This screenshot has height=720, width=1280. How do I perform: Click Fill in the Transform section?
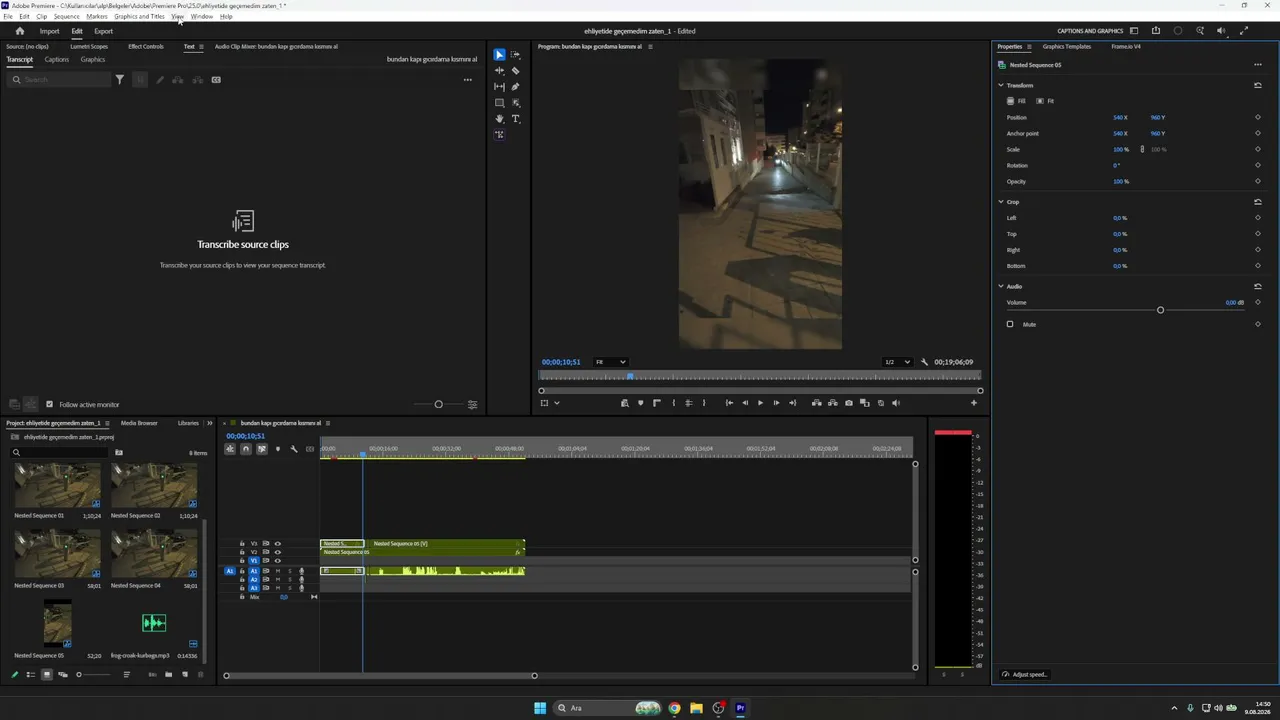(1017, 101)
